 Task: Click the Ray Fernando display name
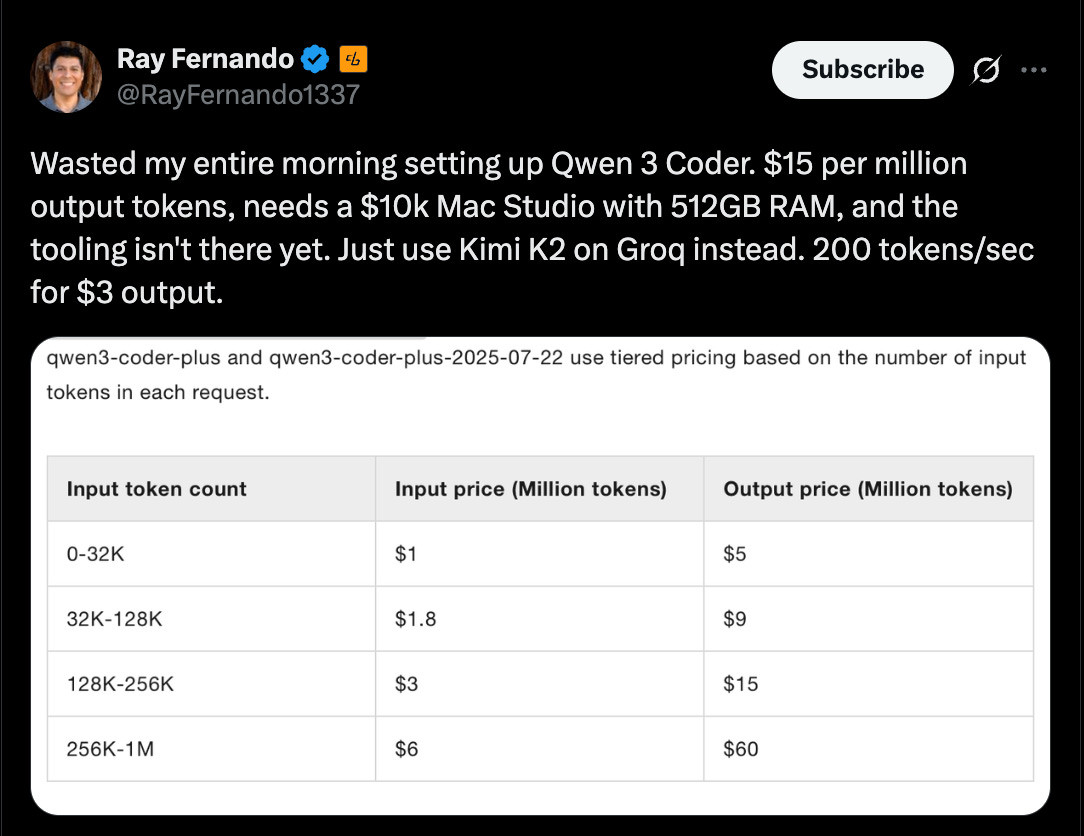tap(205, 59)
